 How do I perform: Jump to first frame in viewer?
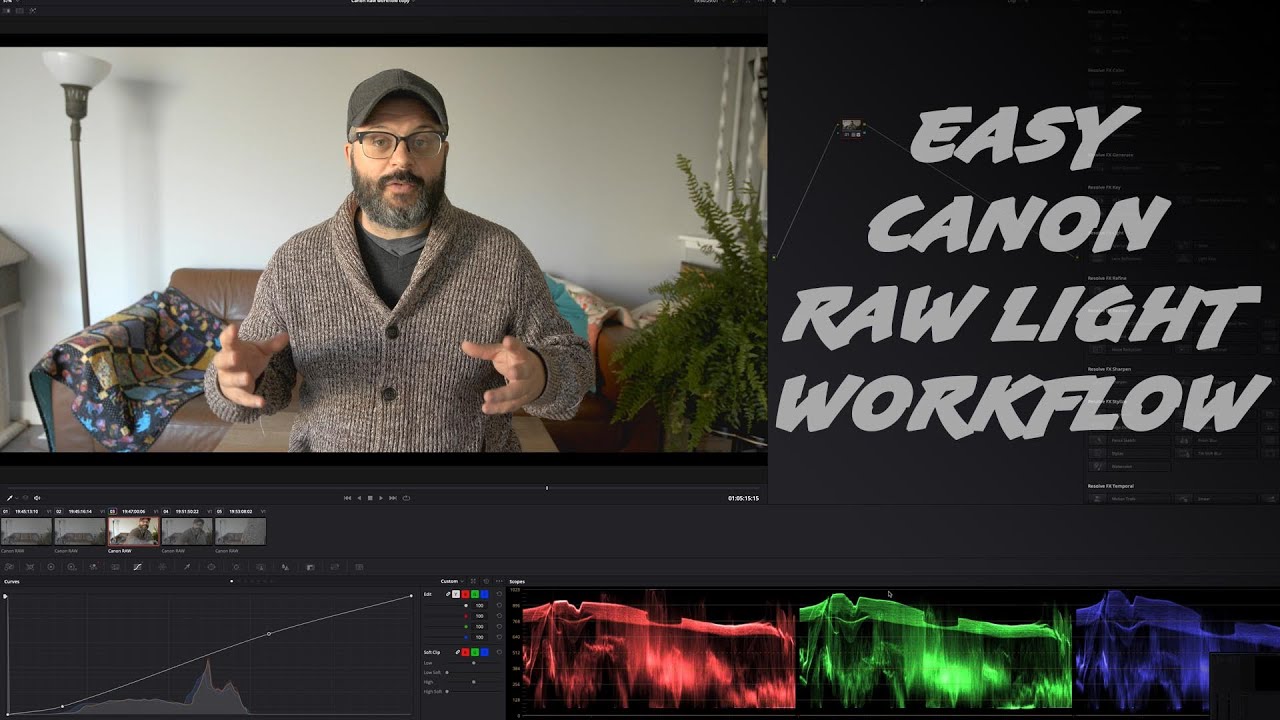pyautogui.click(x=347, y=498)
